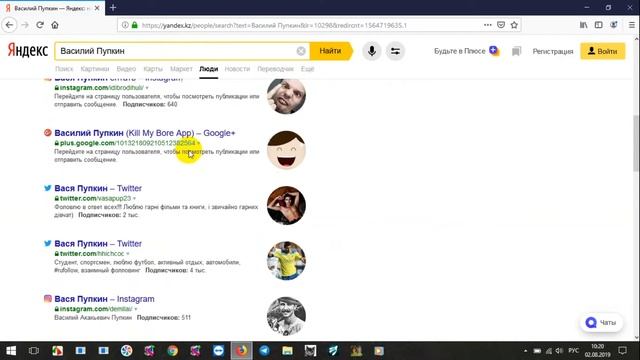The height and width of the screenshot is (360, 640).
Task: Open Telegram from the taskbar
Action: tap(264, 351)
